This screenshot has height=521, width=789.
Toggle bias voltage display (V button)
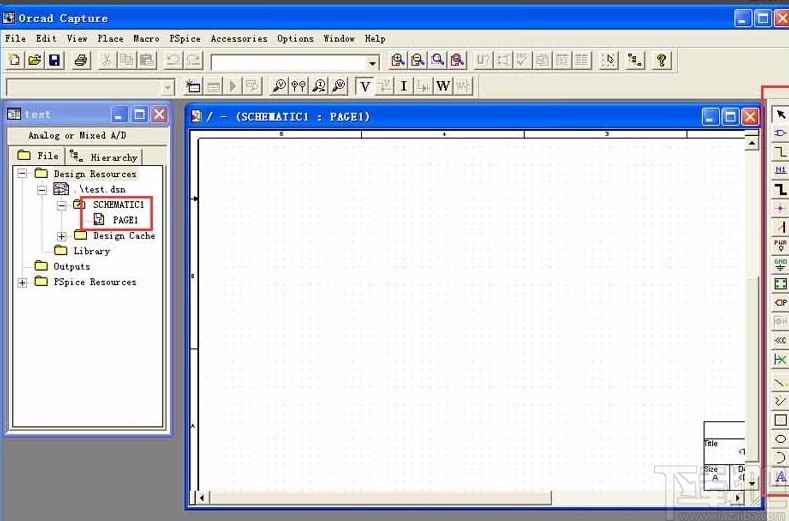[x=365, y=87]
